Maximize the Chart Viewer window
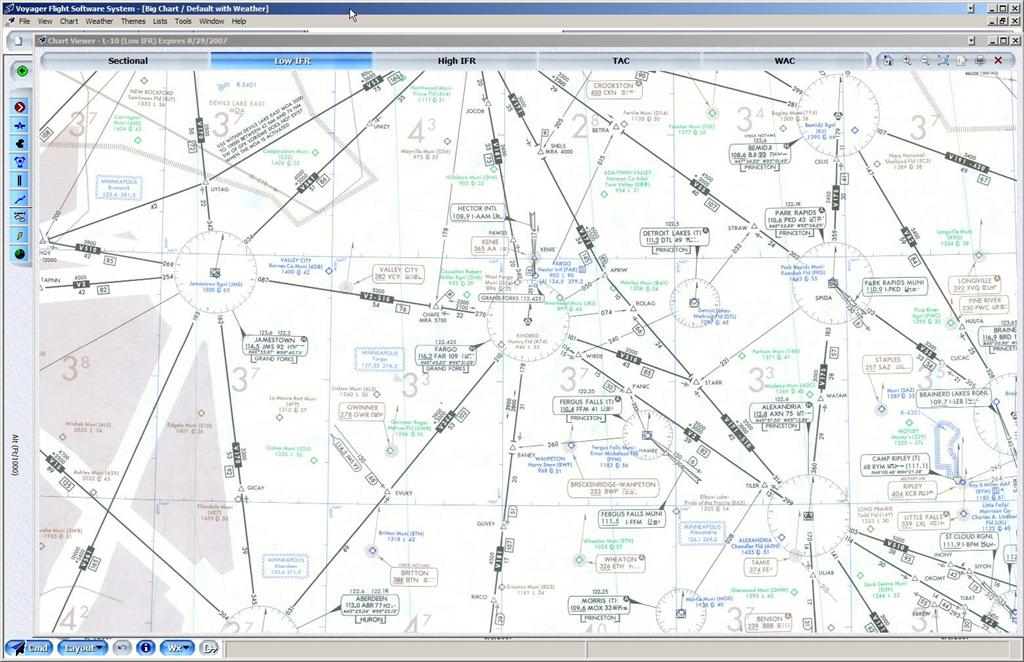The image size is (1024, 662). (1002, 40)
